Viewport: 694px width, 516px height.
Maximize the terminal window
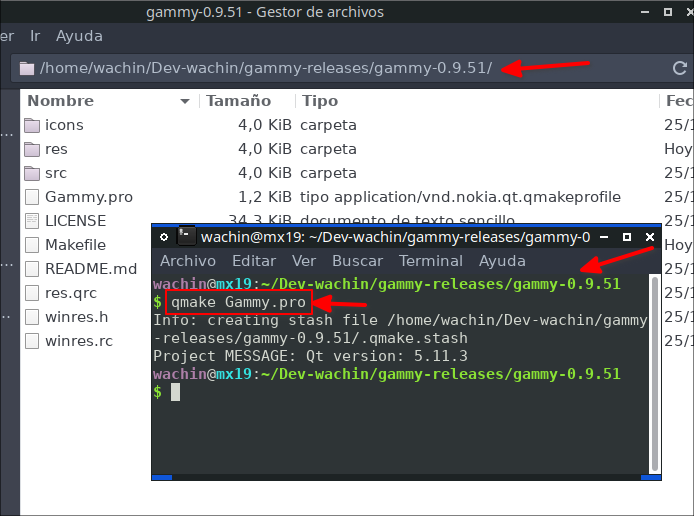(627, 237)
